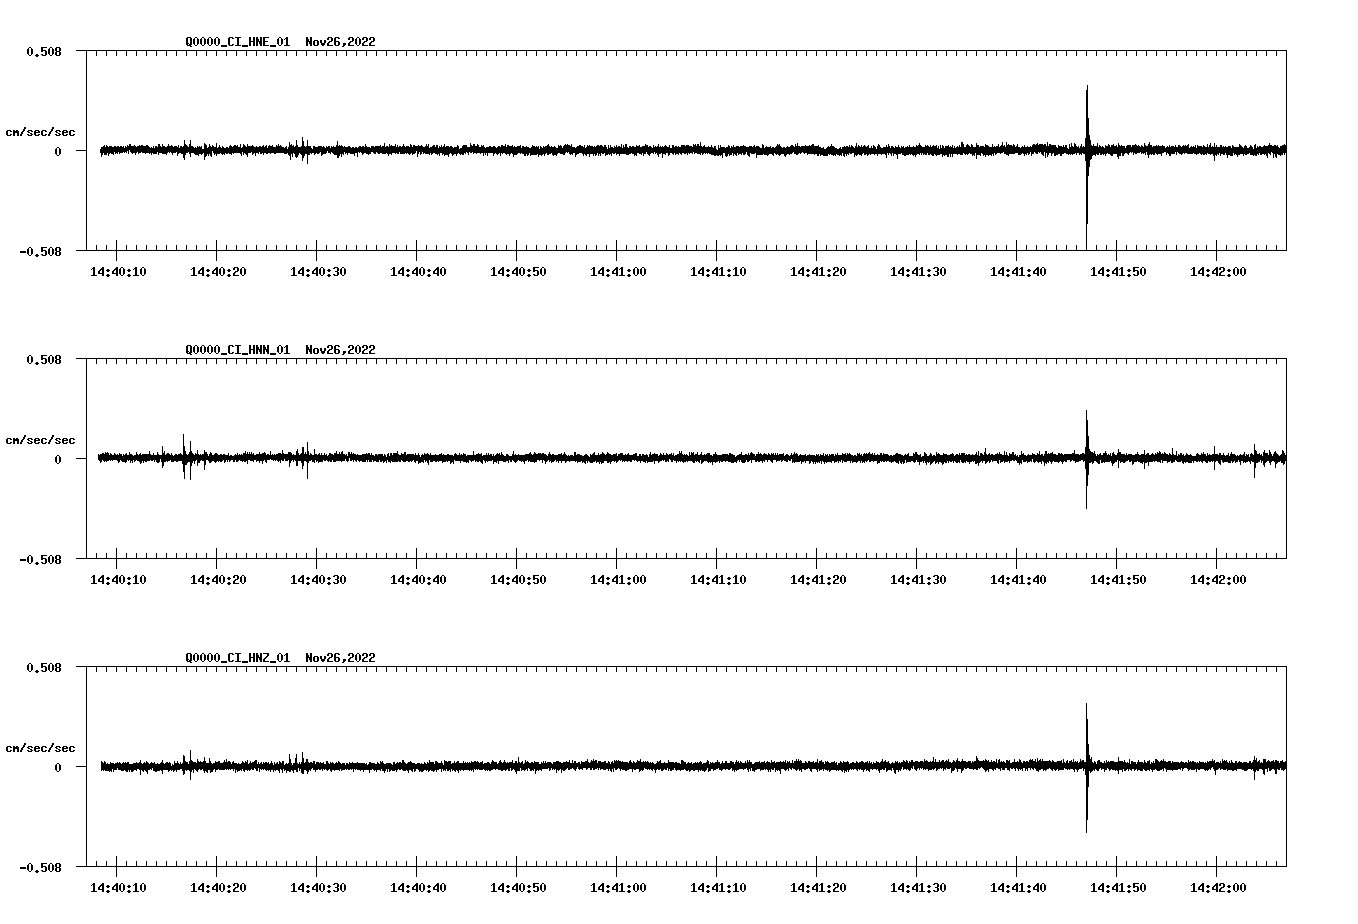Click the -0.508 lower limit label on HNN axis

pos(41,560)
